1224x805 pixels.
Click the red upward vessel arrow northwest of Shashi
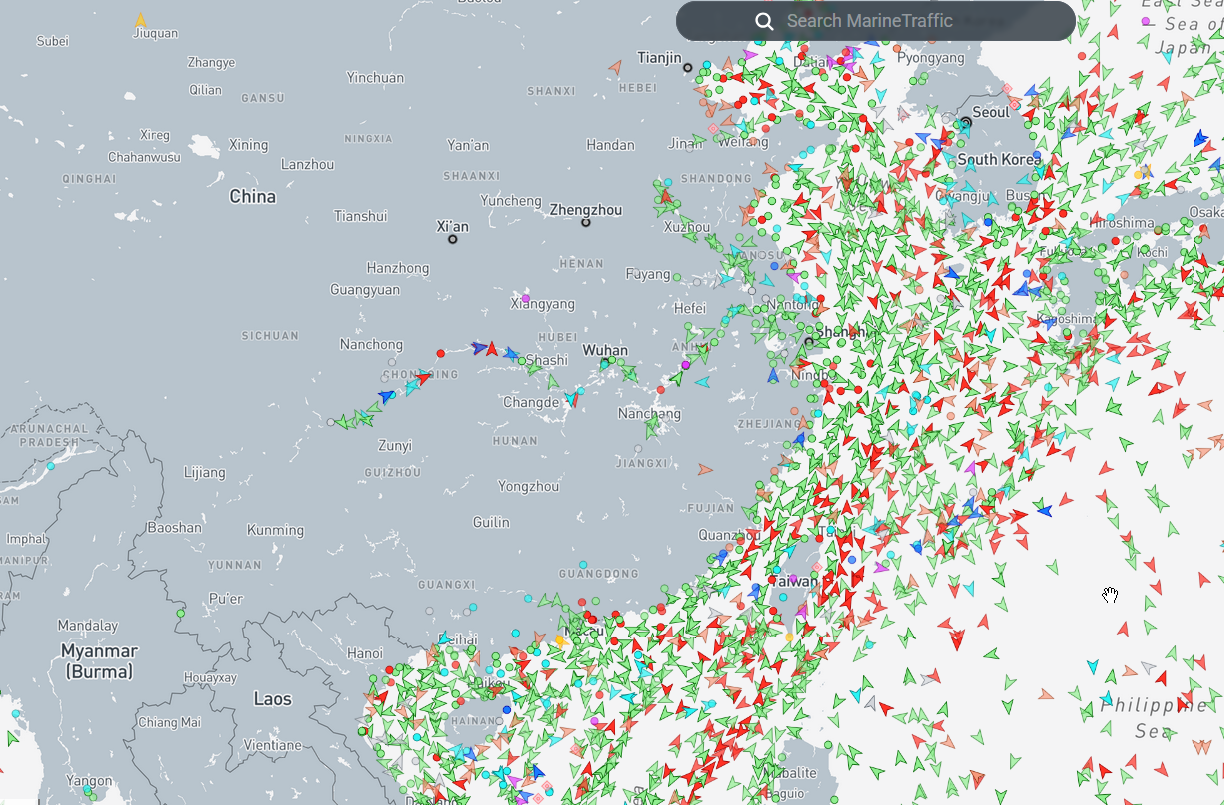pyautogui.click(x=492, y=349)
